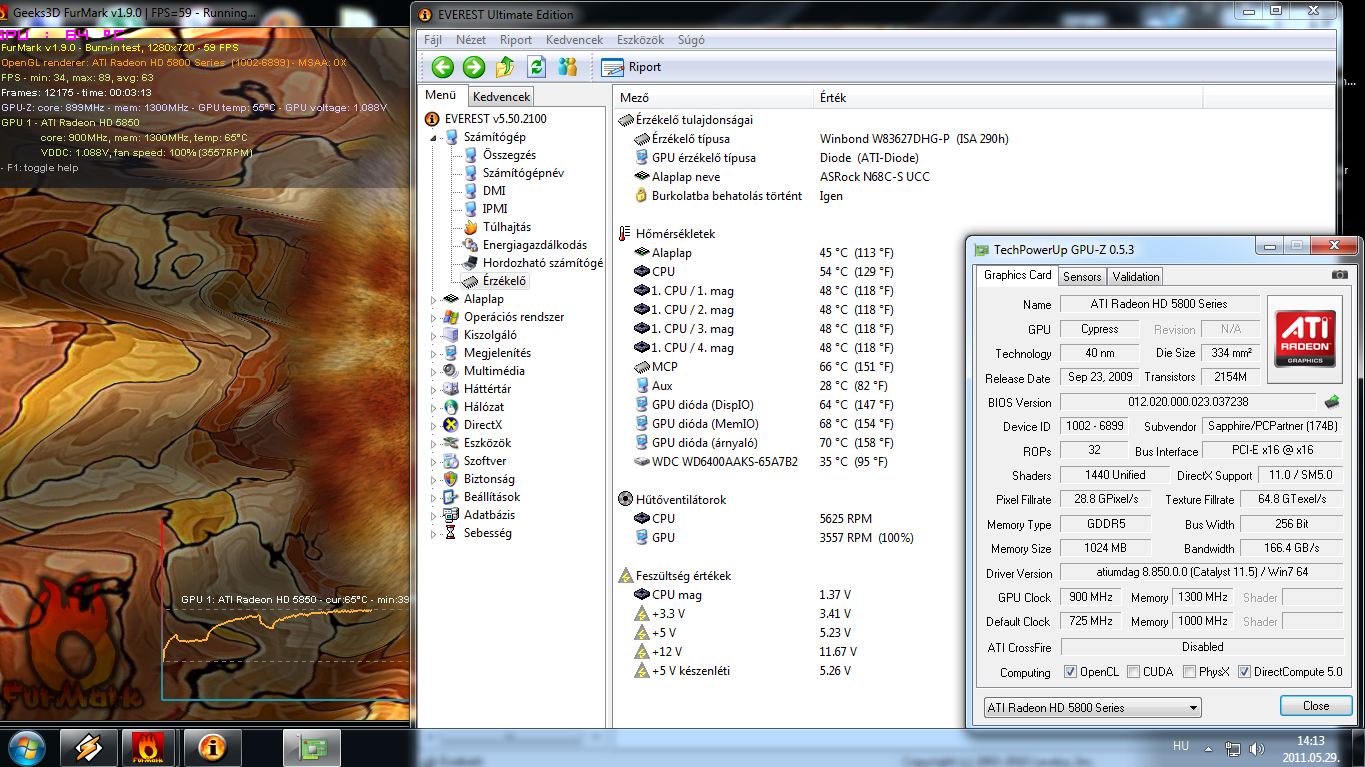Open the Windows Start menu orb
The width and height of the screenshot is (1365, 767).
point(26,747)
